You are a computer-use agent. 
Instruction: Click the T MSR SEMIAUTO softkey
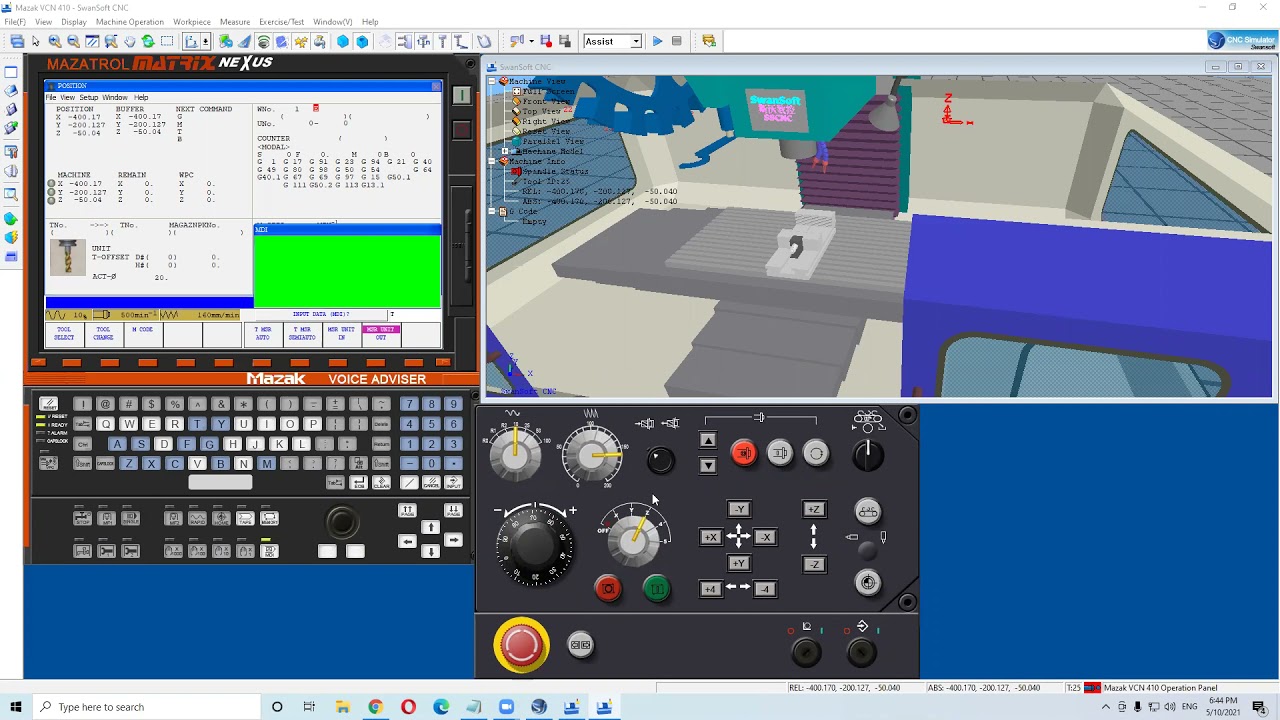pos(302,334)
